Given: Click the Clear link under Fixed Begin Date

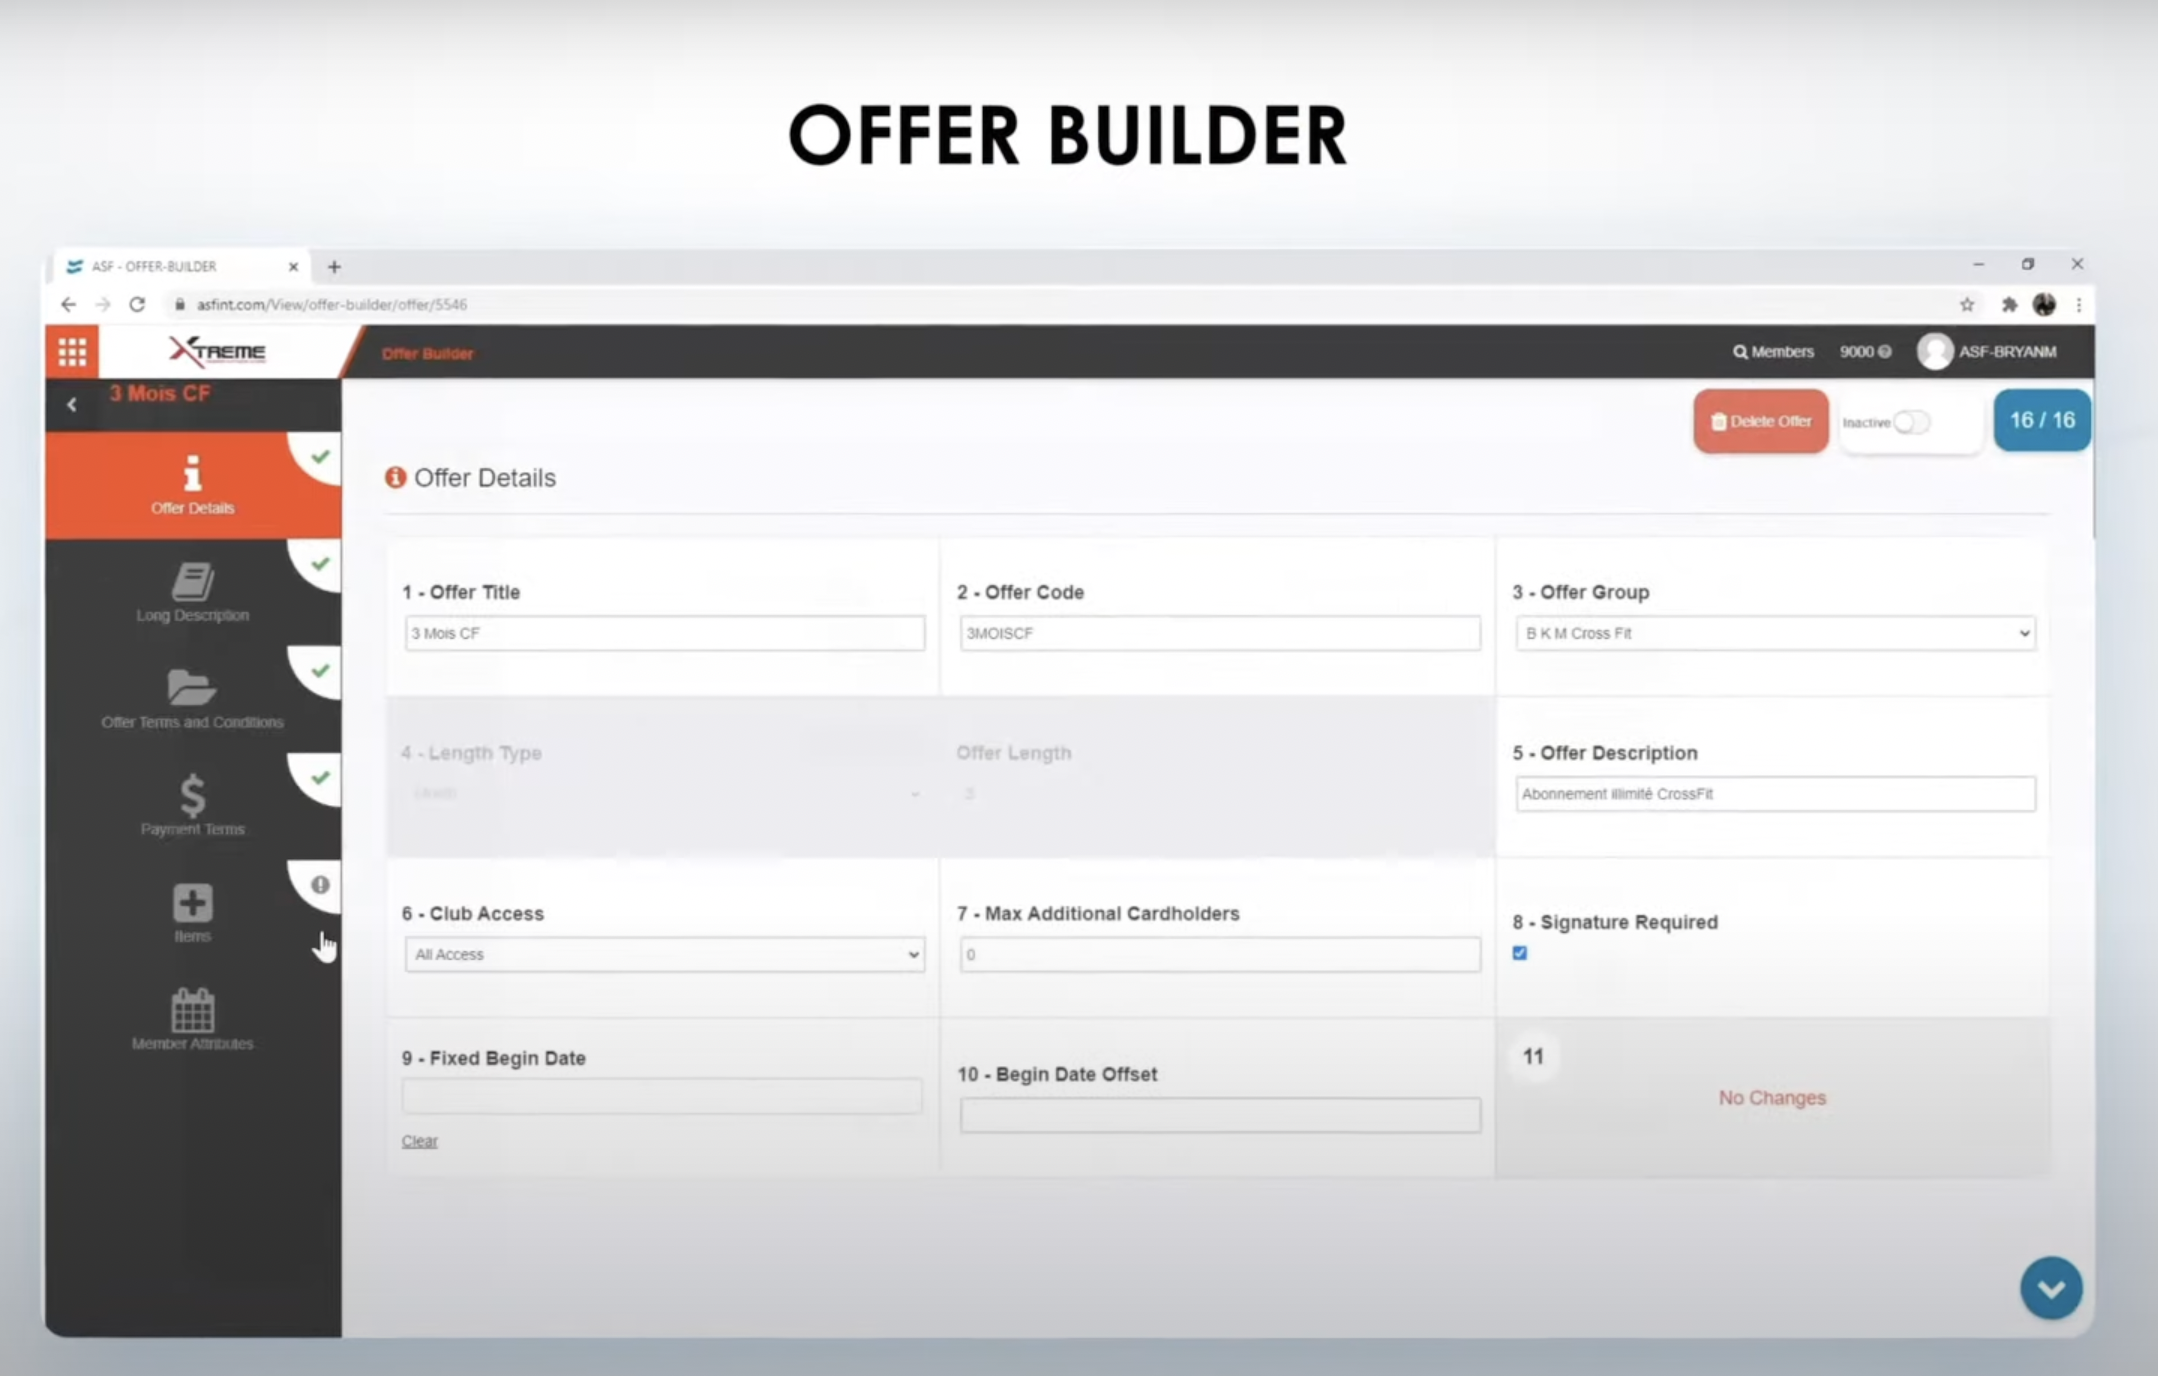Looking at the screenshot, I should [x=418, y=1140].
